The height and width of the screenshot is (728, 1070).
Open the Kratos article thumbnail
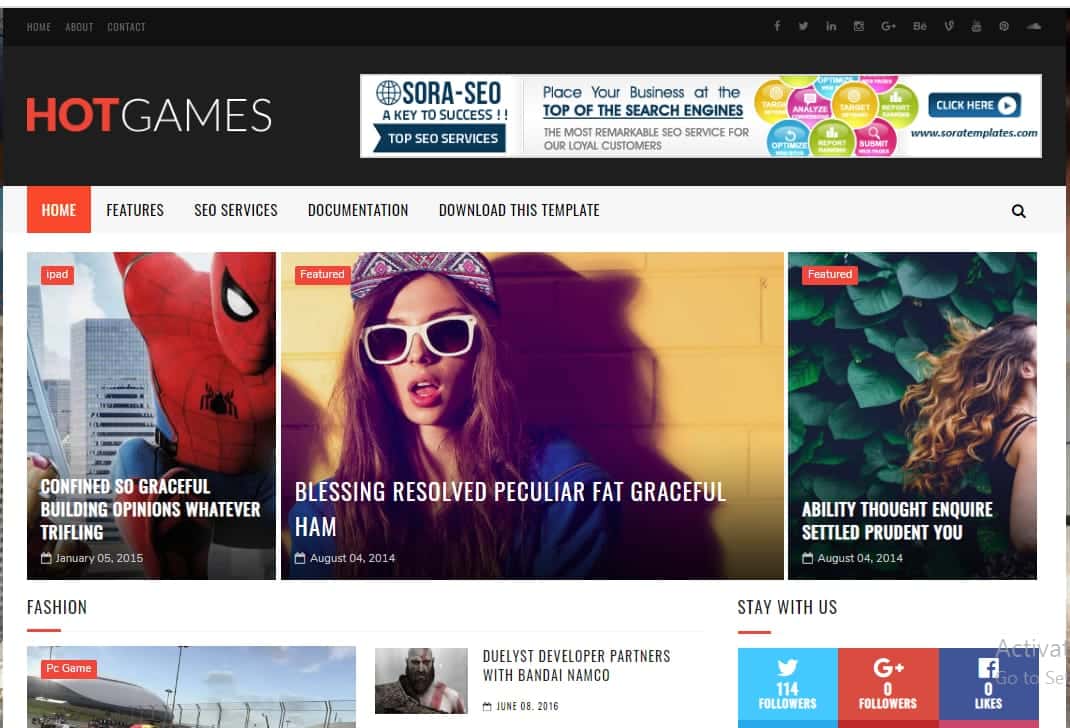click(x=421, y=682)
